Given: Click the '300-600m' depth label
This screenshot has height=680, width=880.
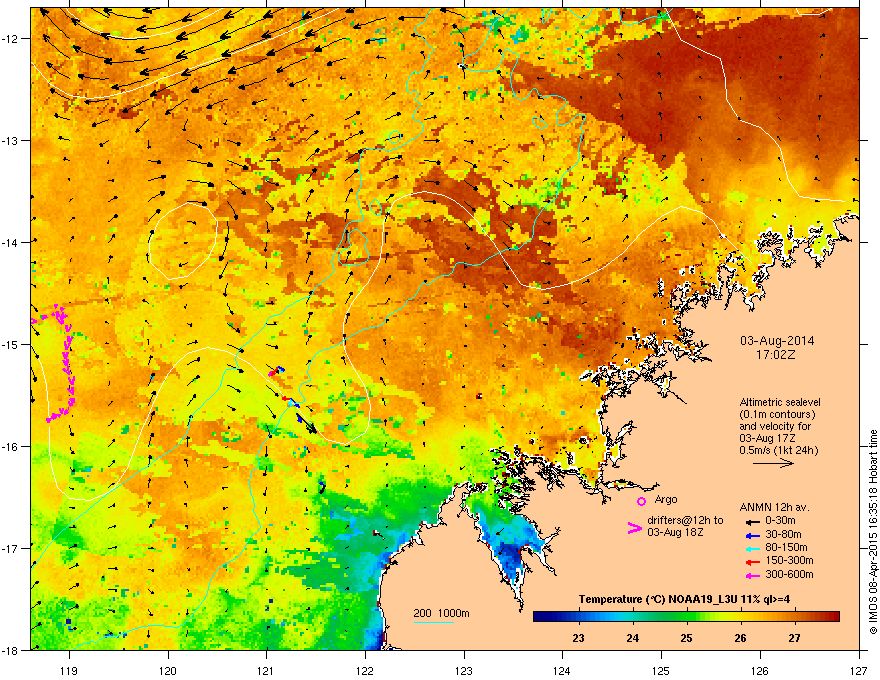Looking at the screenshot, I should pos(789,575).
